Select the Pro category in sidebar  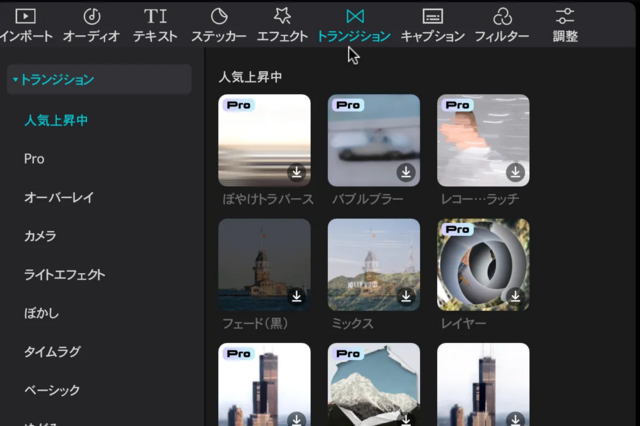[x=34, y=159]
